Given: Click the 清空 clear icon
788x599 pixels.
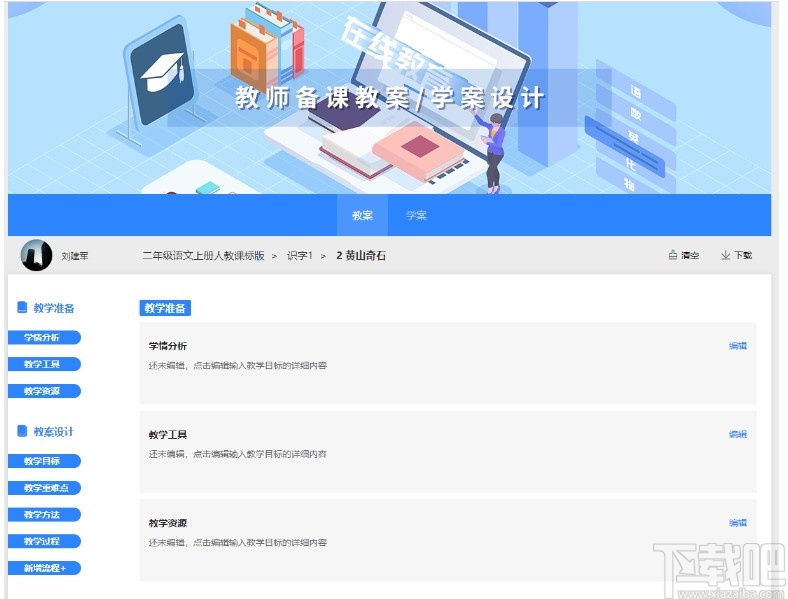Looking at the screenshot, I should (x=673, y=255).
